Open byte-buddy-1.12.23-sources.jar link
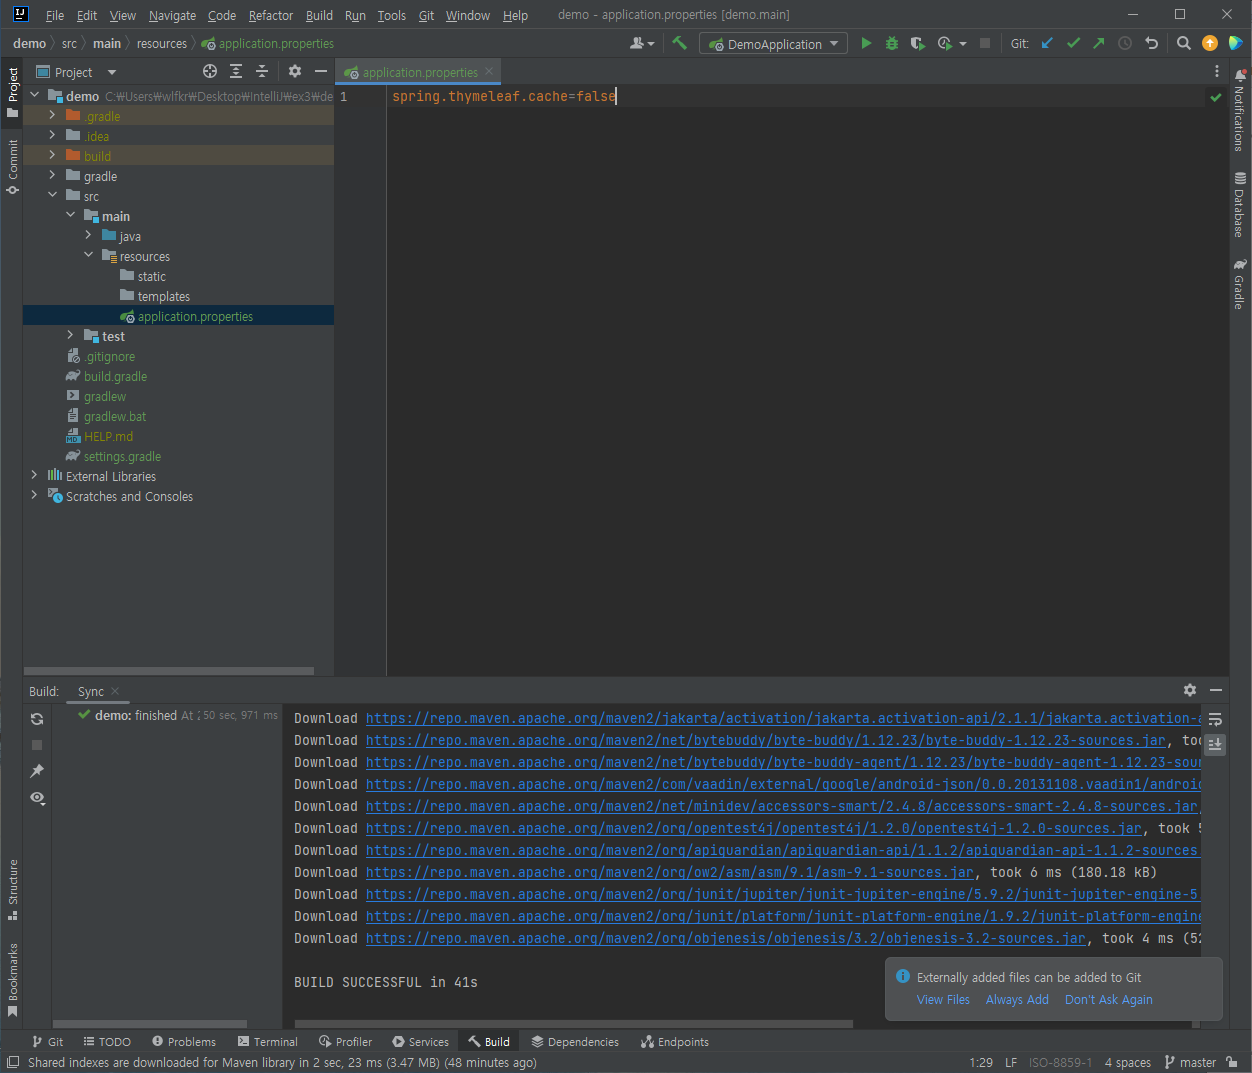1252x1073 pixels. point(766,740)
